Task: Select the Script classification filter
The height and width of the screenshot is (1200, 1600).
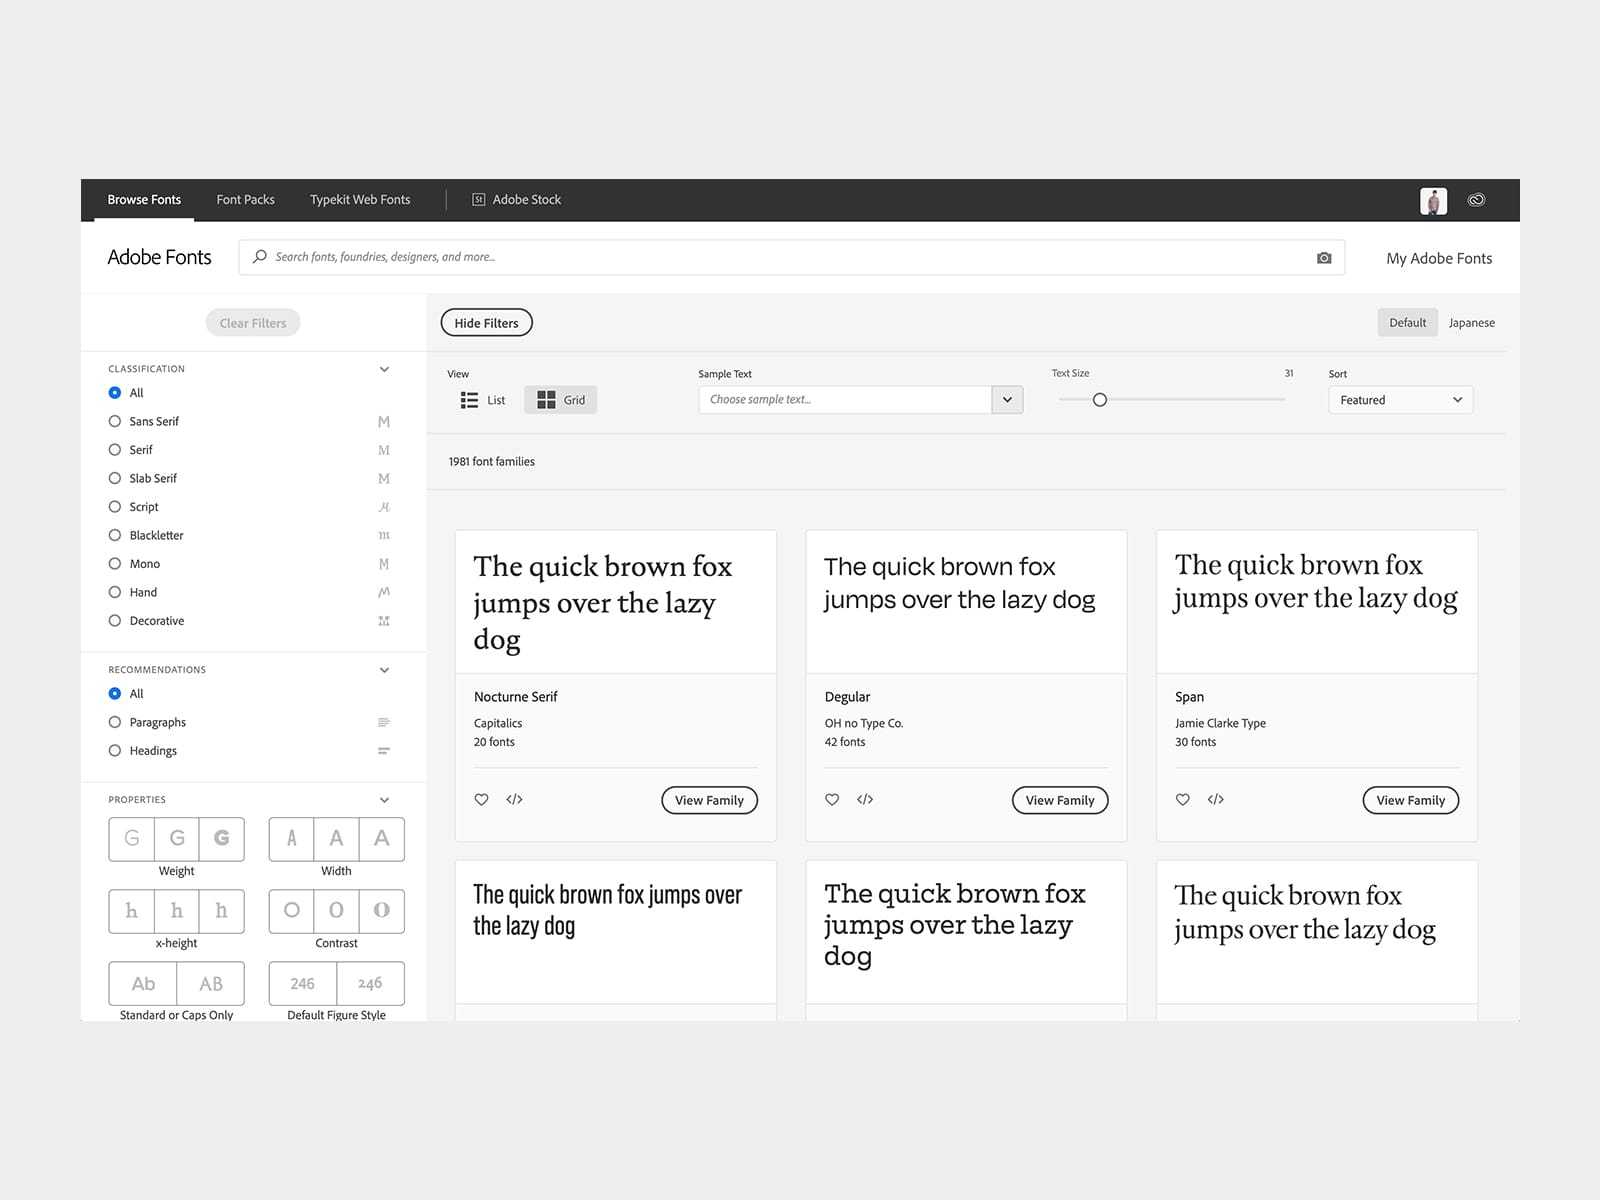Action: tap(115, 507)
